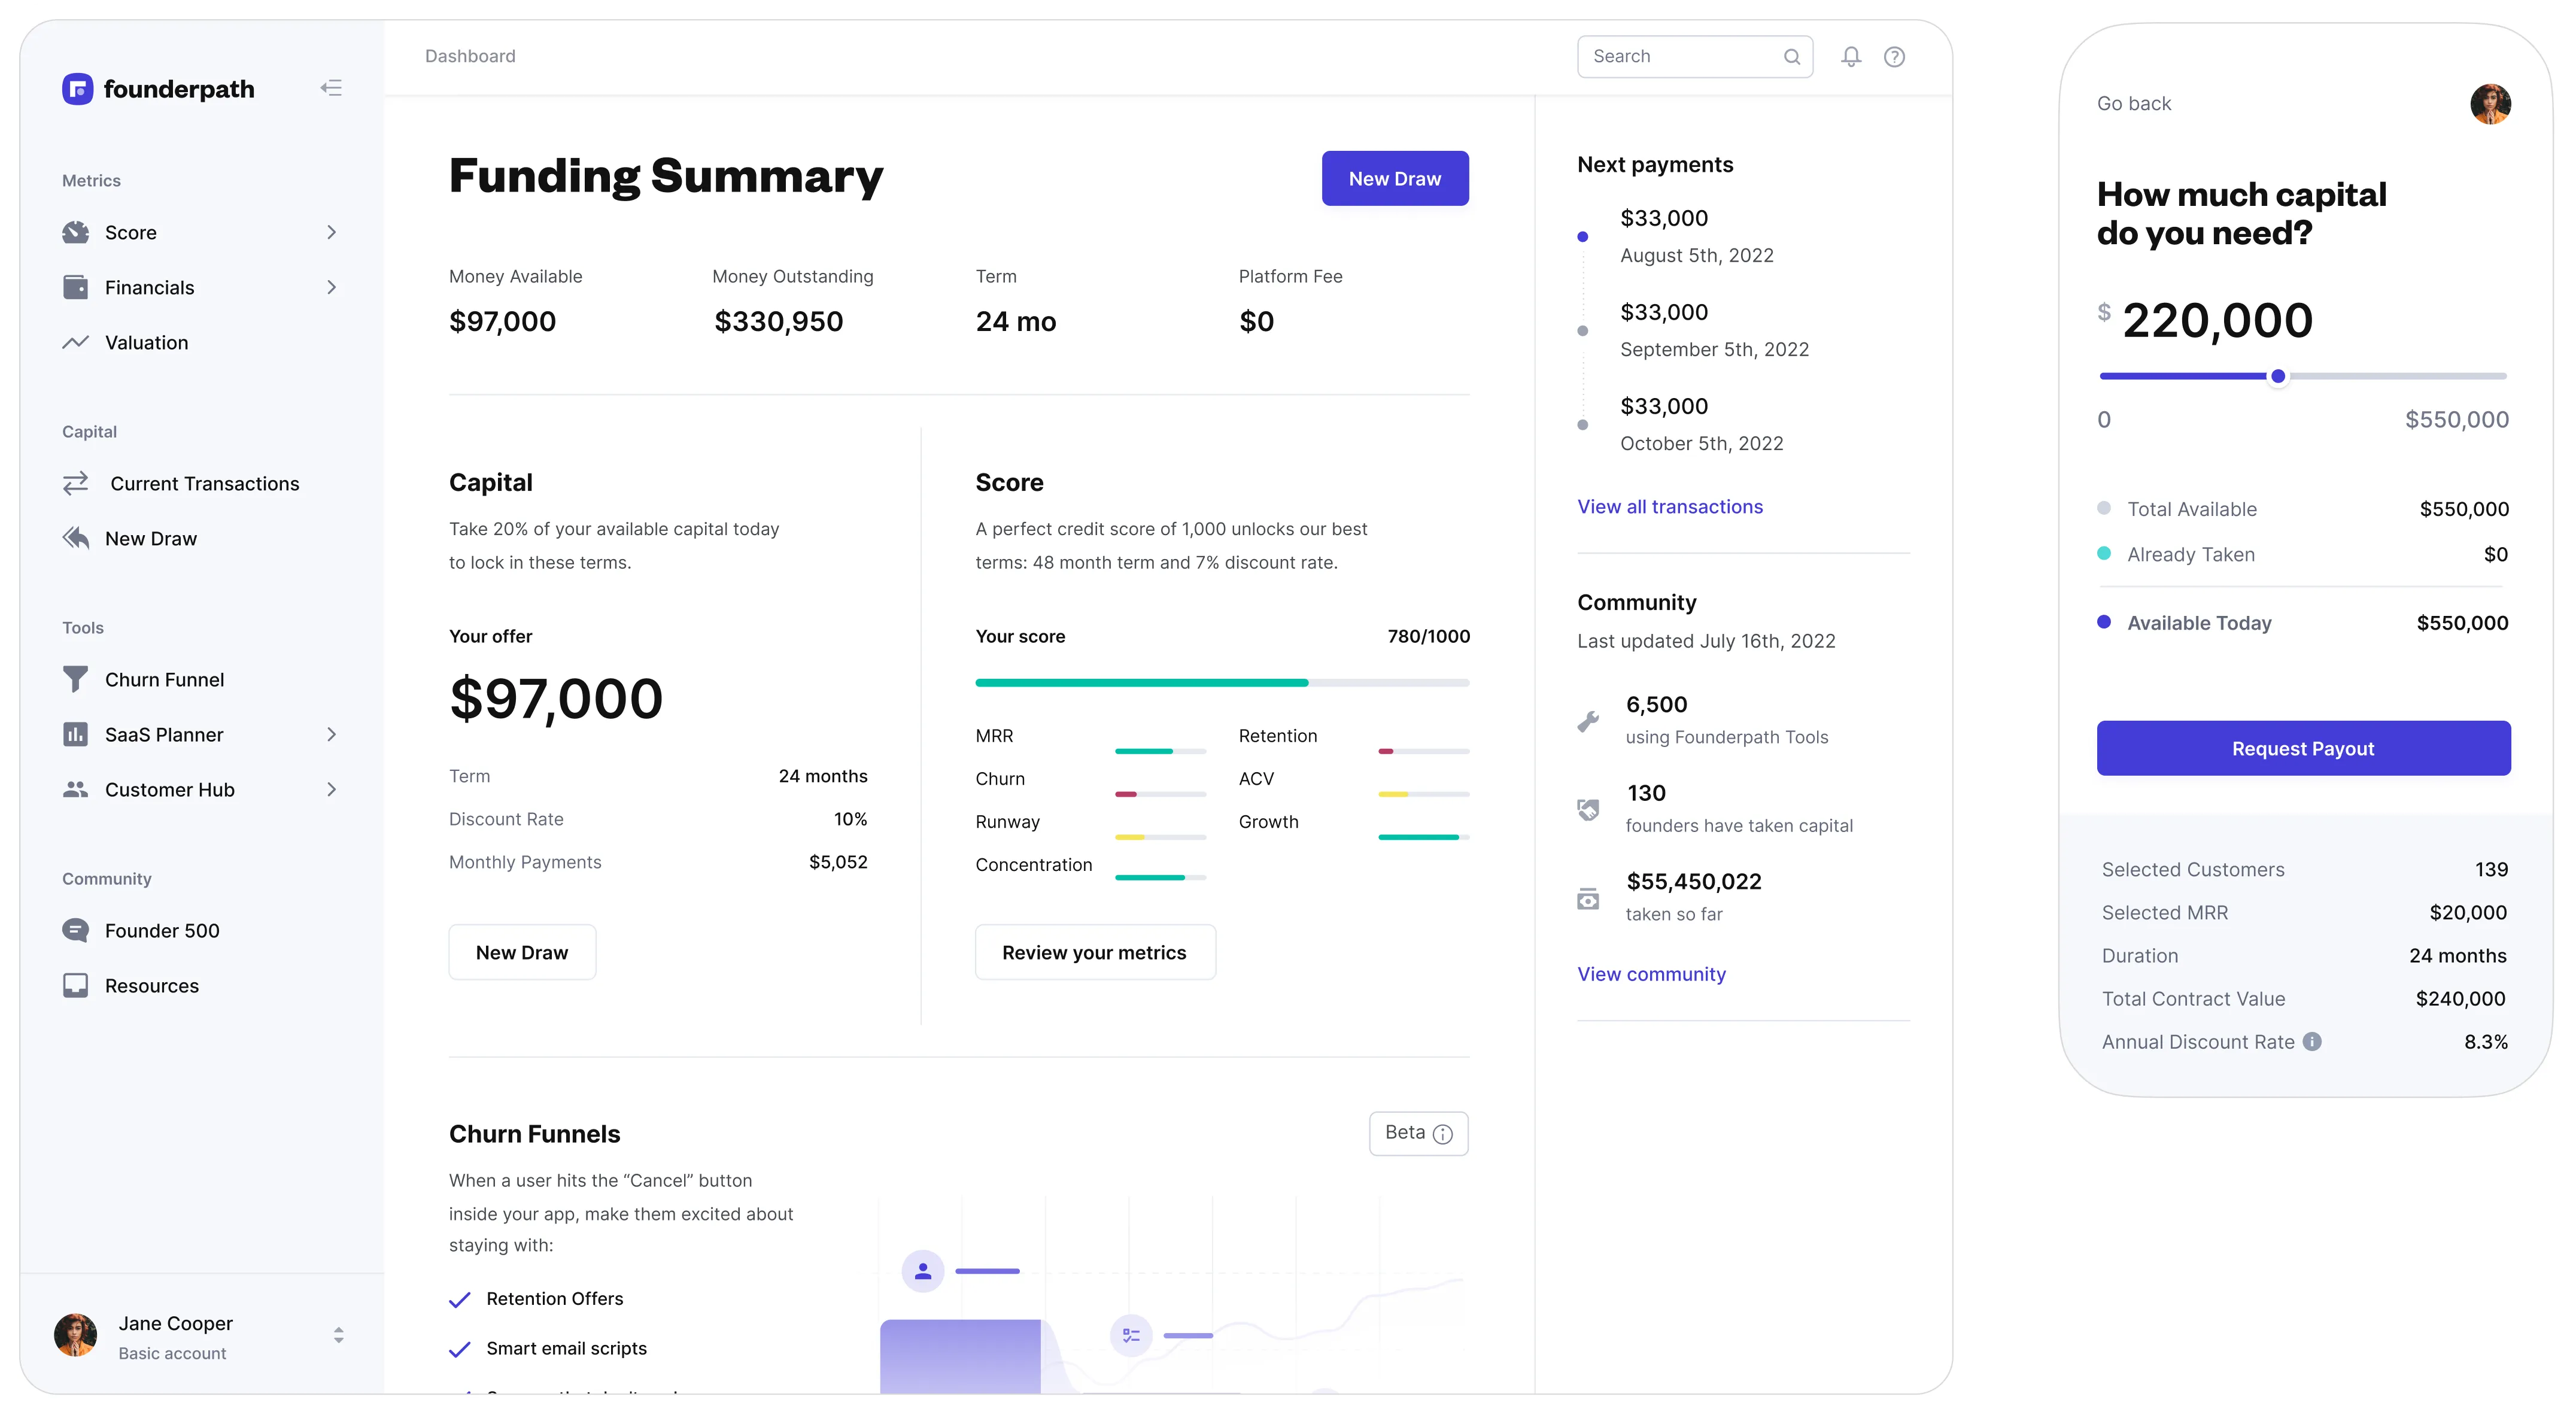Click the notification bell icon
The image size is (2576, 1415).
click(x=1851, y=57)
